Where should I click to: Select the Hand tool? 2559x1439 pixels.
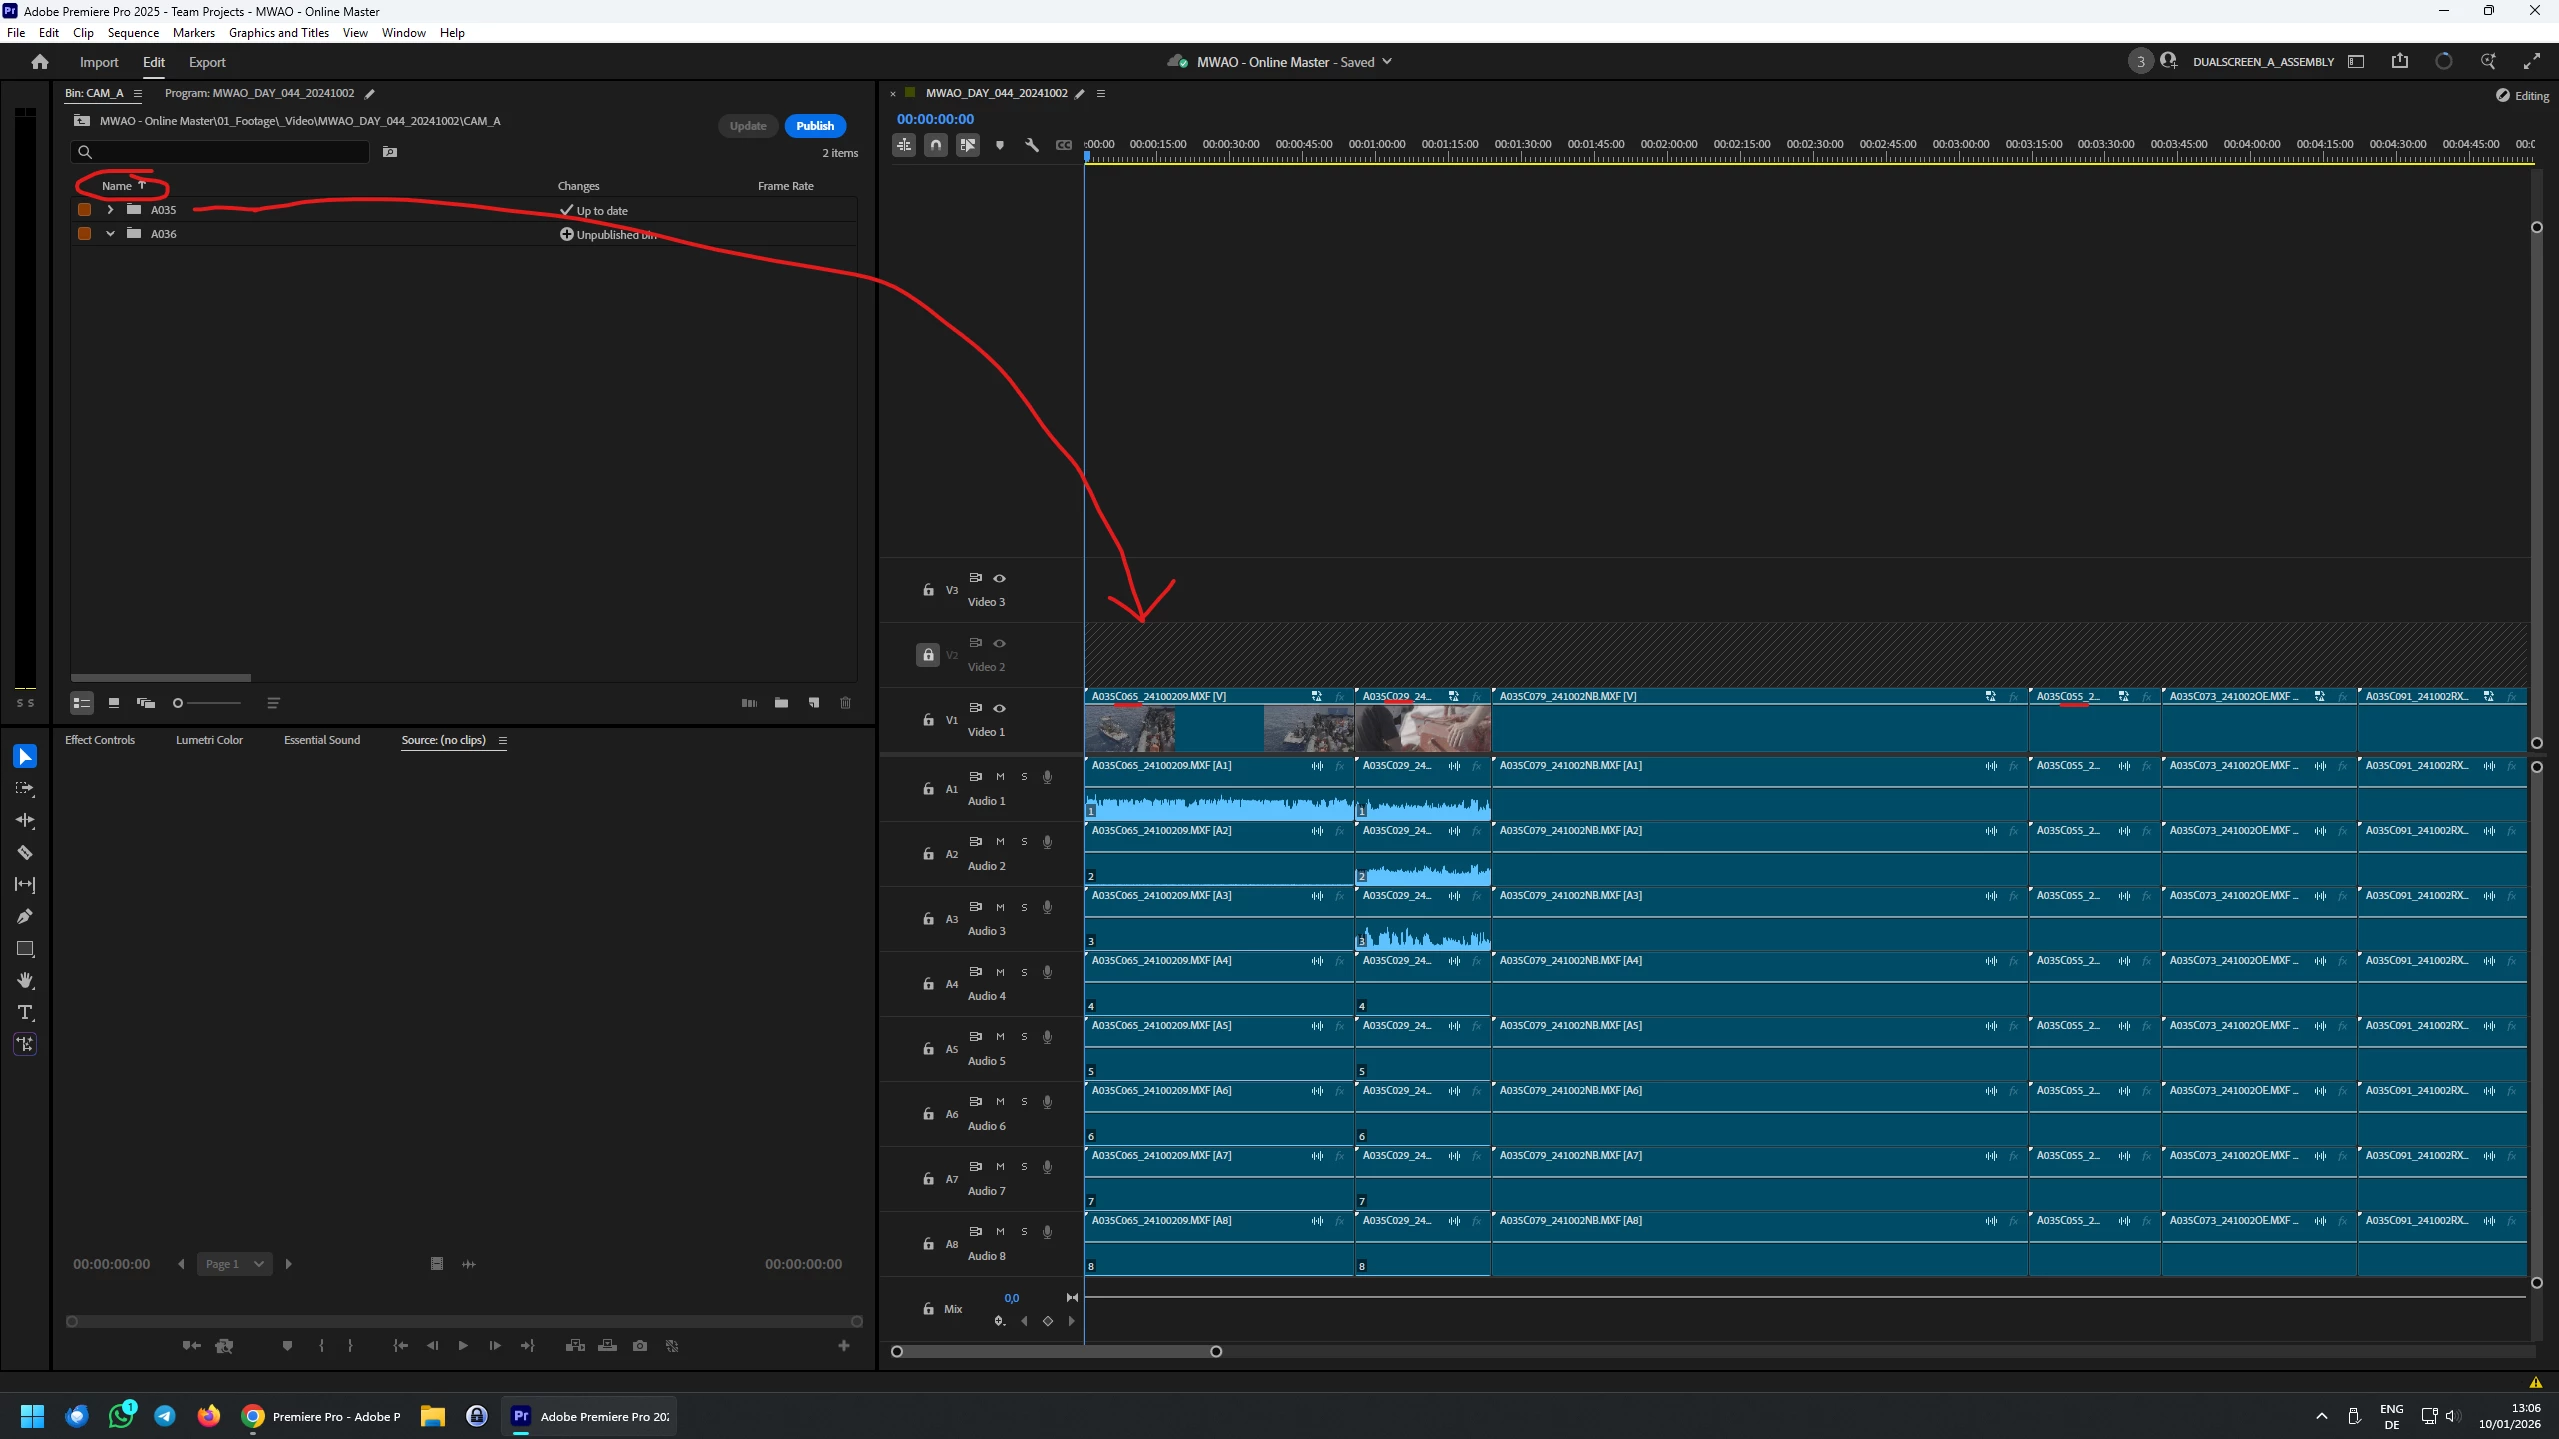(25, 980)
